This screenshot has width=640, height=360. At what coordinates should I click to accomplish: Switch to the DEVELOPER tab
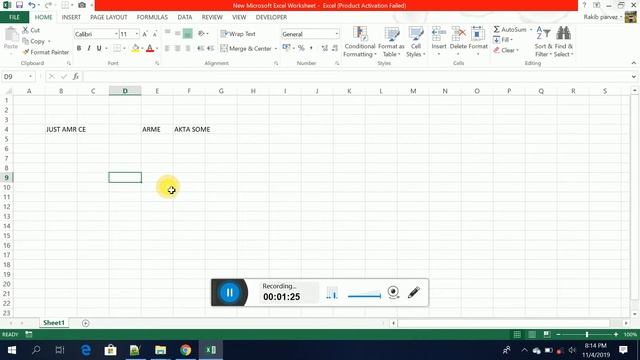[271, 17]
